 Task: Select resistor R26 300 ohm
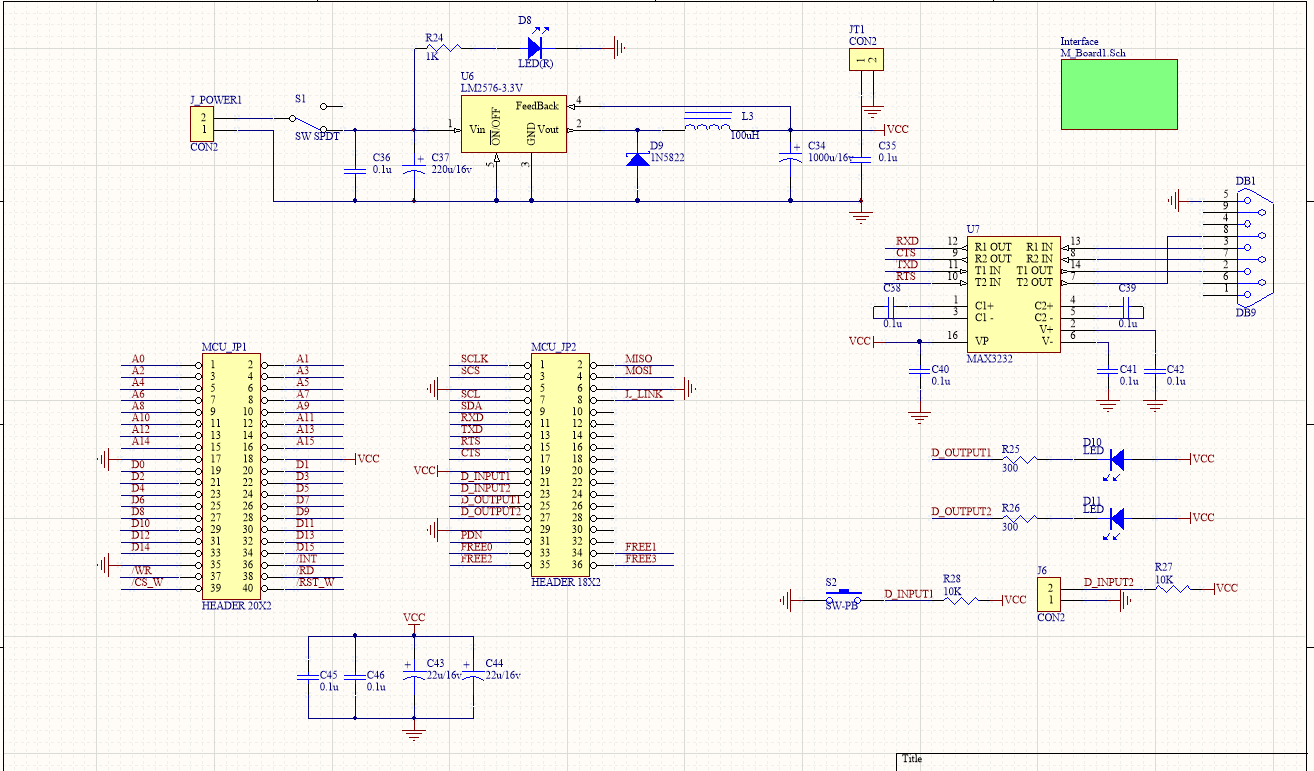tap(1018, 517)
